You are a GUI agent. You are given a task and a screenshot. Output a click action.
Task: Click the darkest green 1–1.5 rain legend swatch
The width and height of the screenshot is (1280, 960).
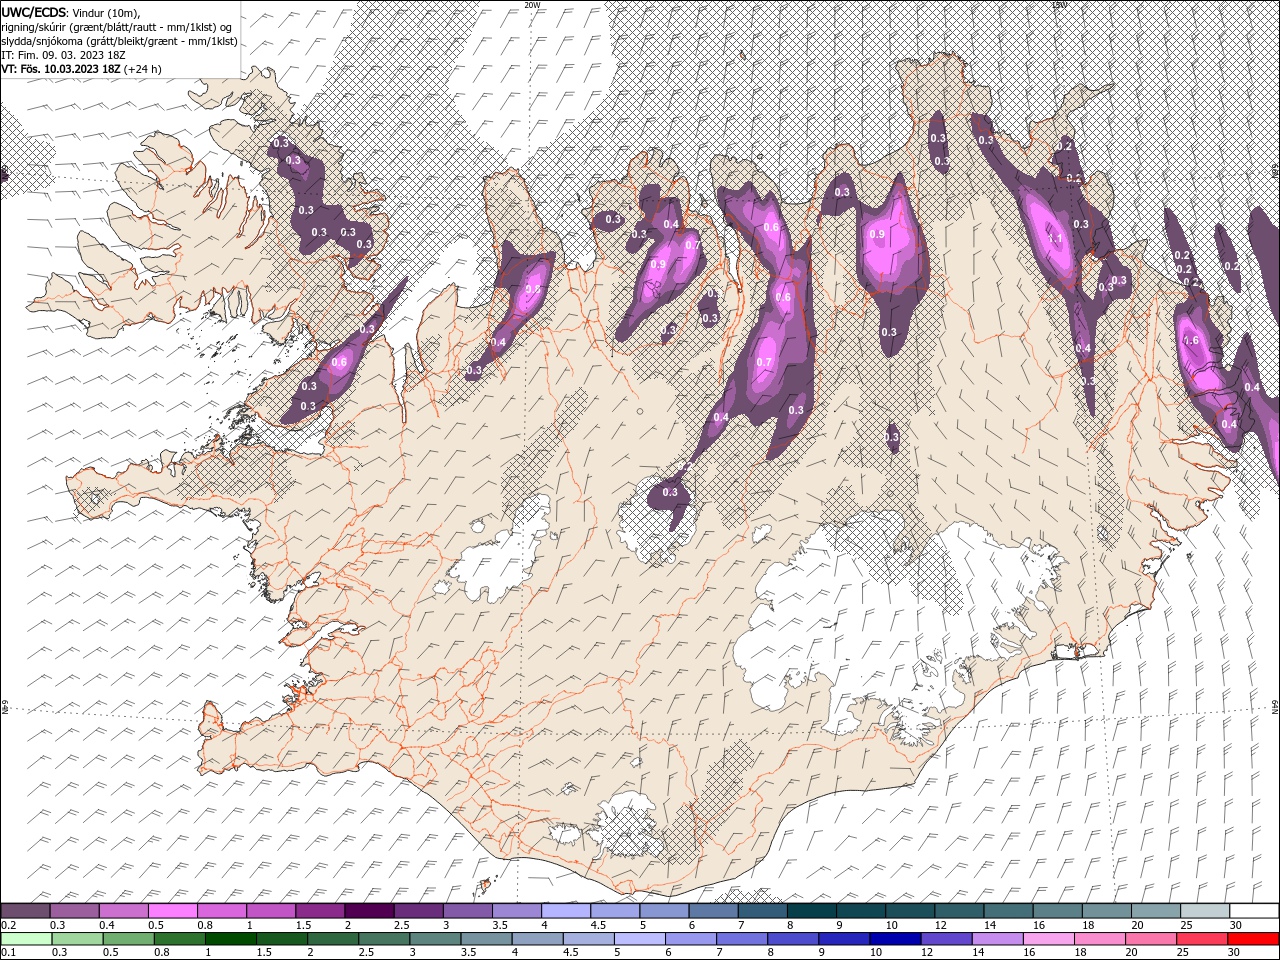[x=231, y=939]
